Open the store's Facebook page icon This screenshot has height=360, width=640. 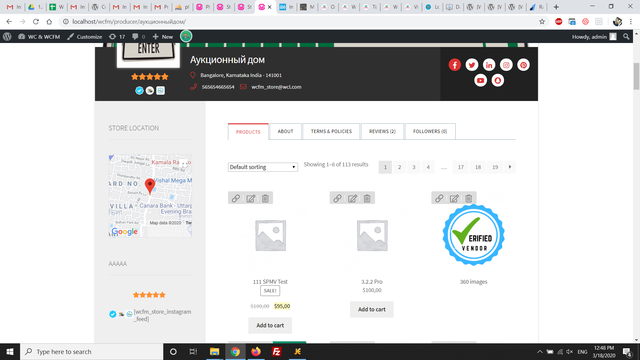tap(455, 64)
